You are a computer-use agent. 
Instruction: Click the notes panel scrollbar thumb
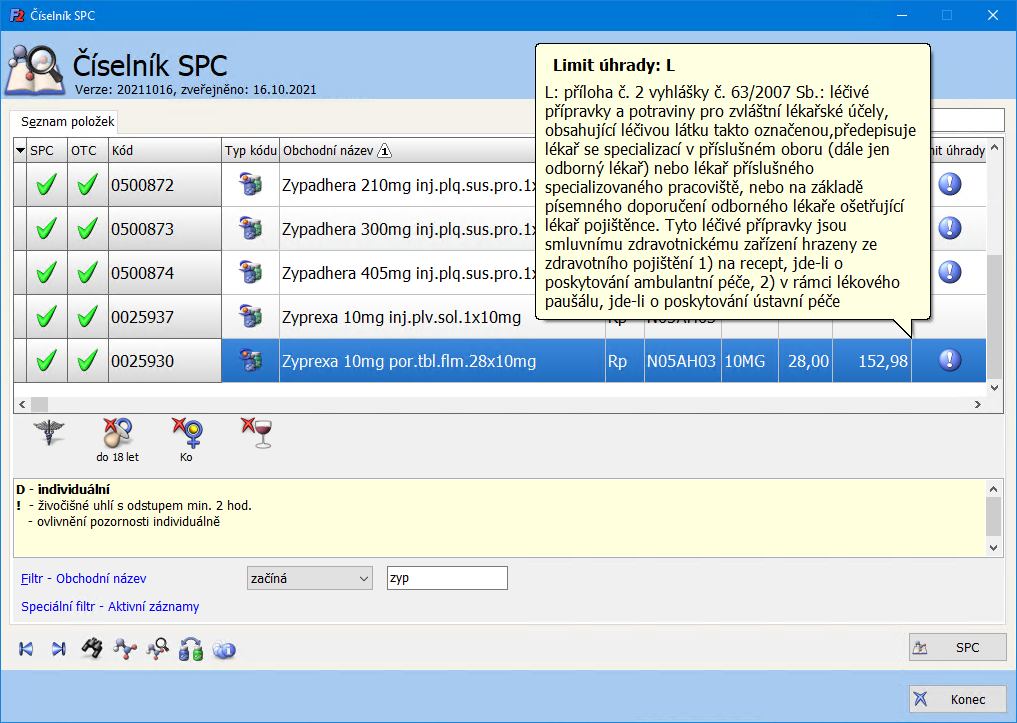tap(994, 517)
